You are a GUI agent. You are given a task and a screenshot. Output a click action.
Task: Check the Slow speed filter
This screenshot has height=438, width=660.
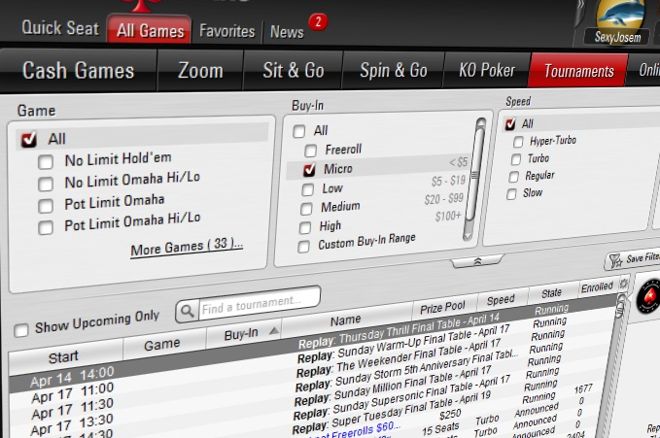point(511,194)
